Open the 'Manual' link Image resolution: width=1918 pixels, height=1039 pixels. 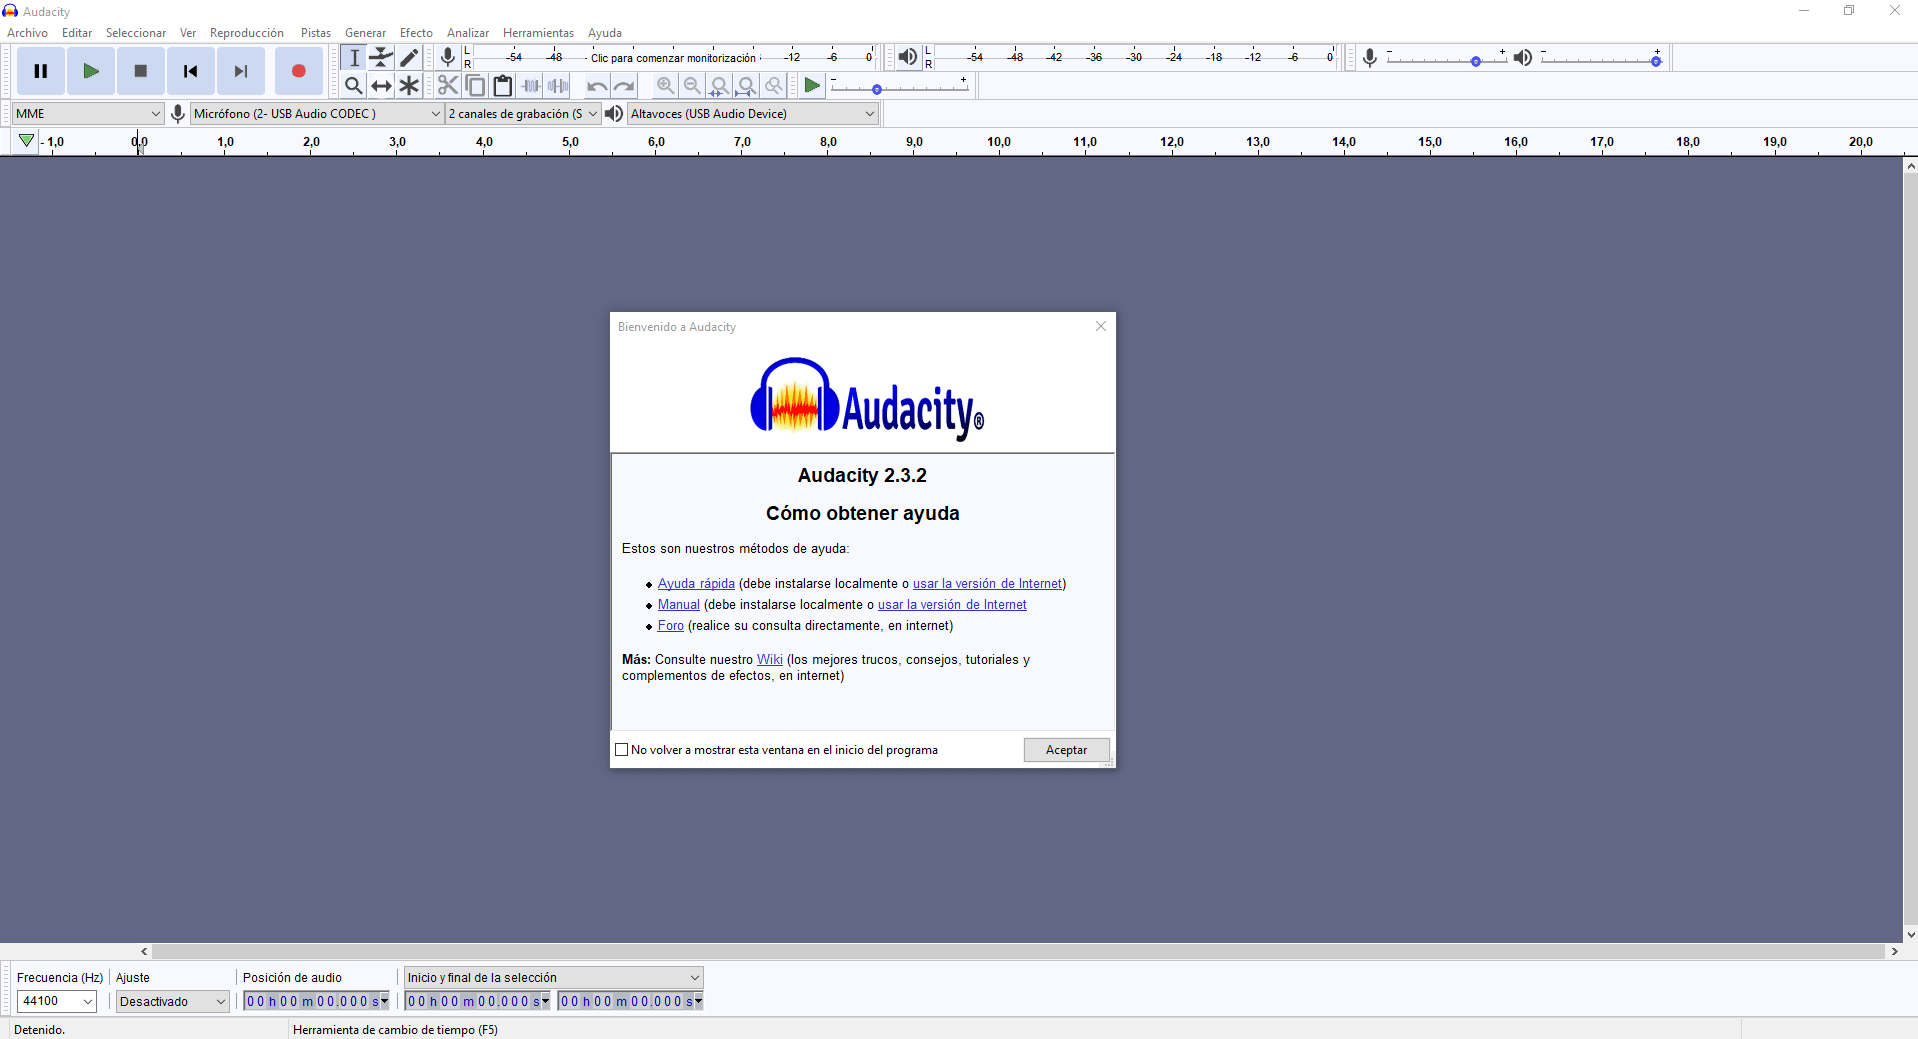coord(679,605)
